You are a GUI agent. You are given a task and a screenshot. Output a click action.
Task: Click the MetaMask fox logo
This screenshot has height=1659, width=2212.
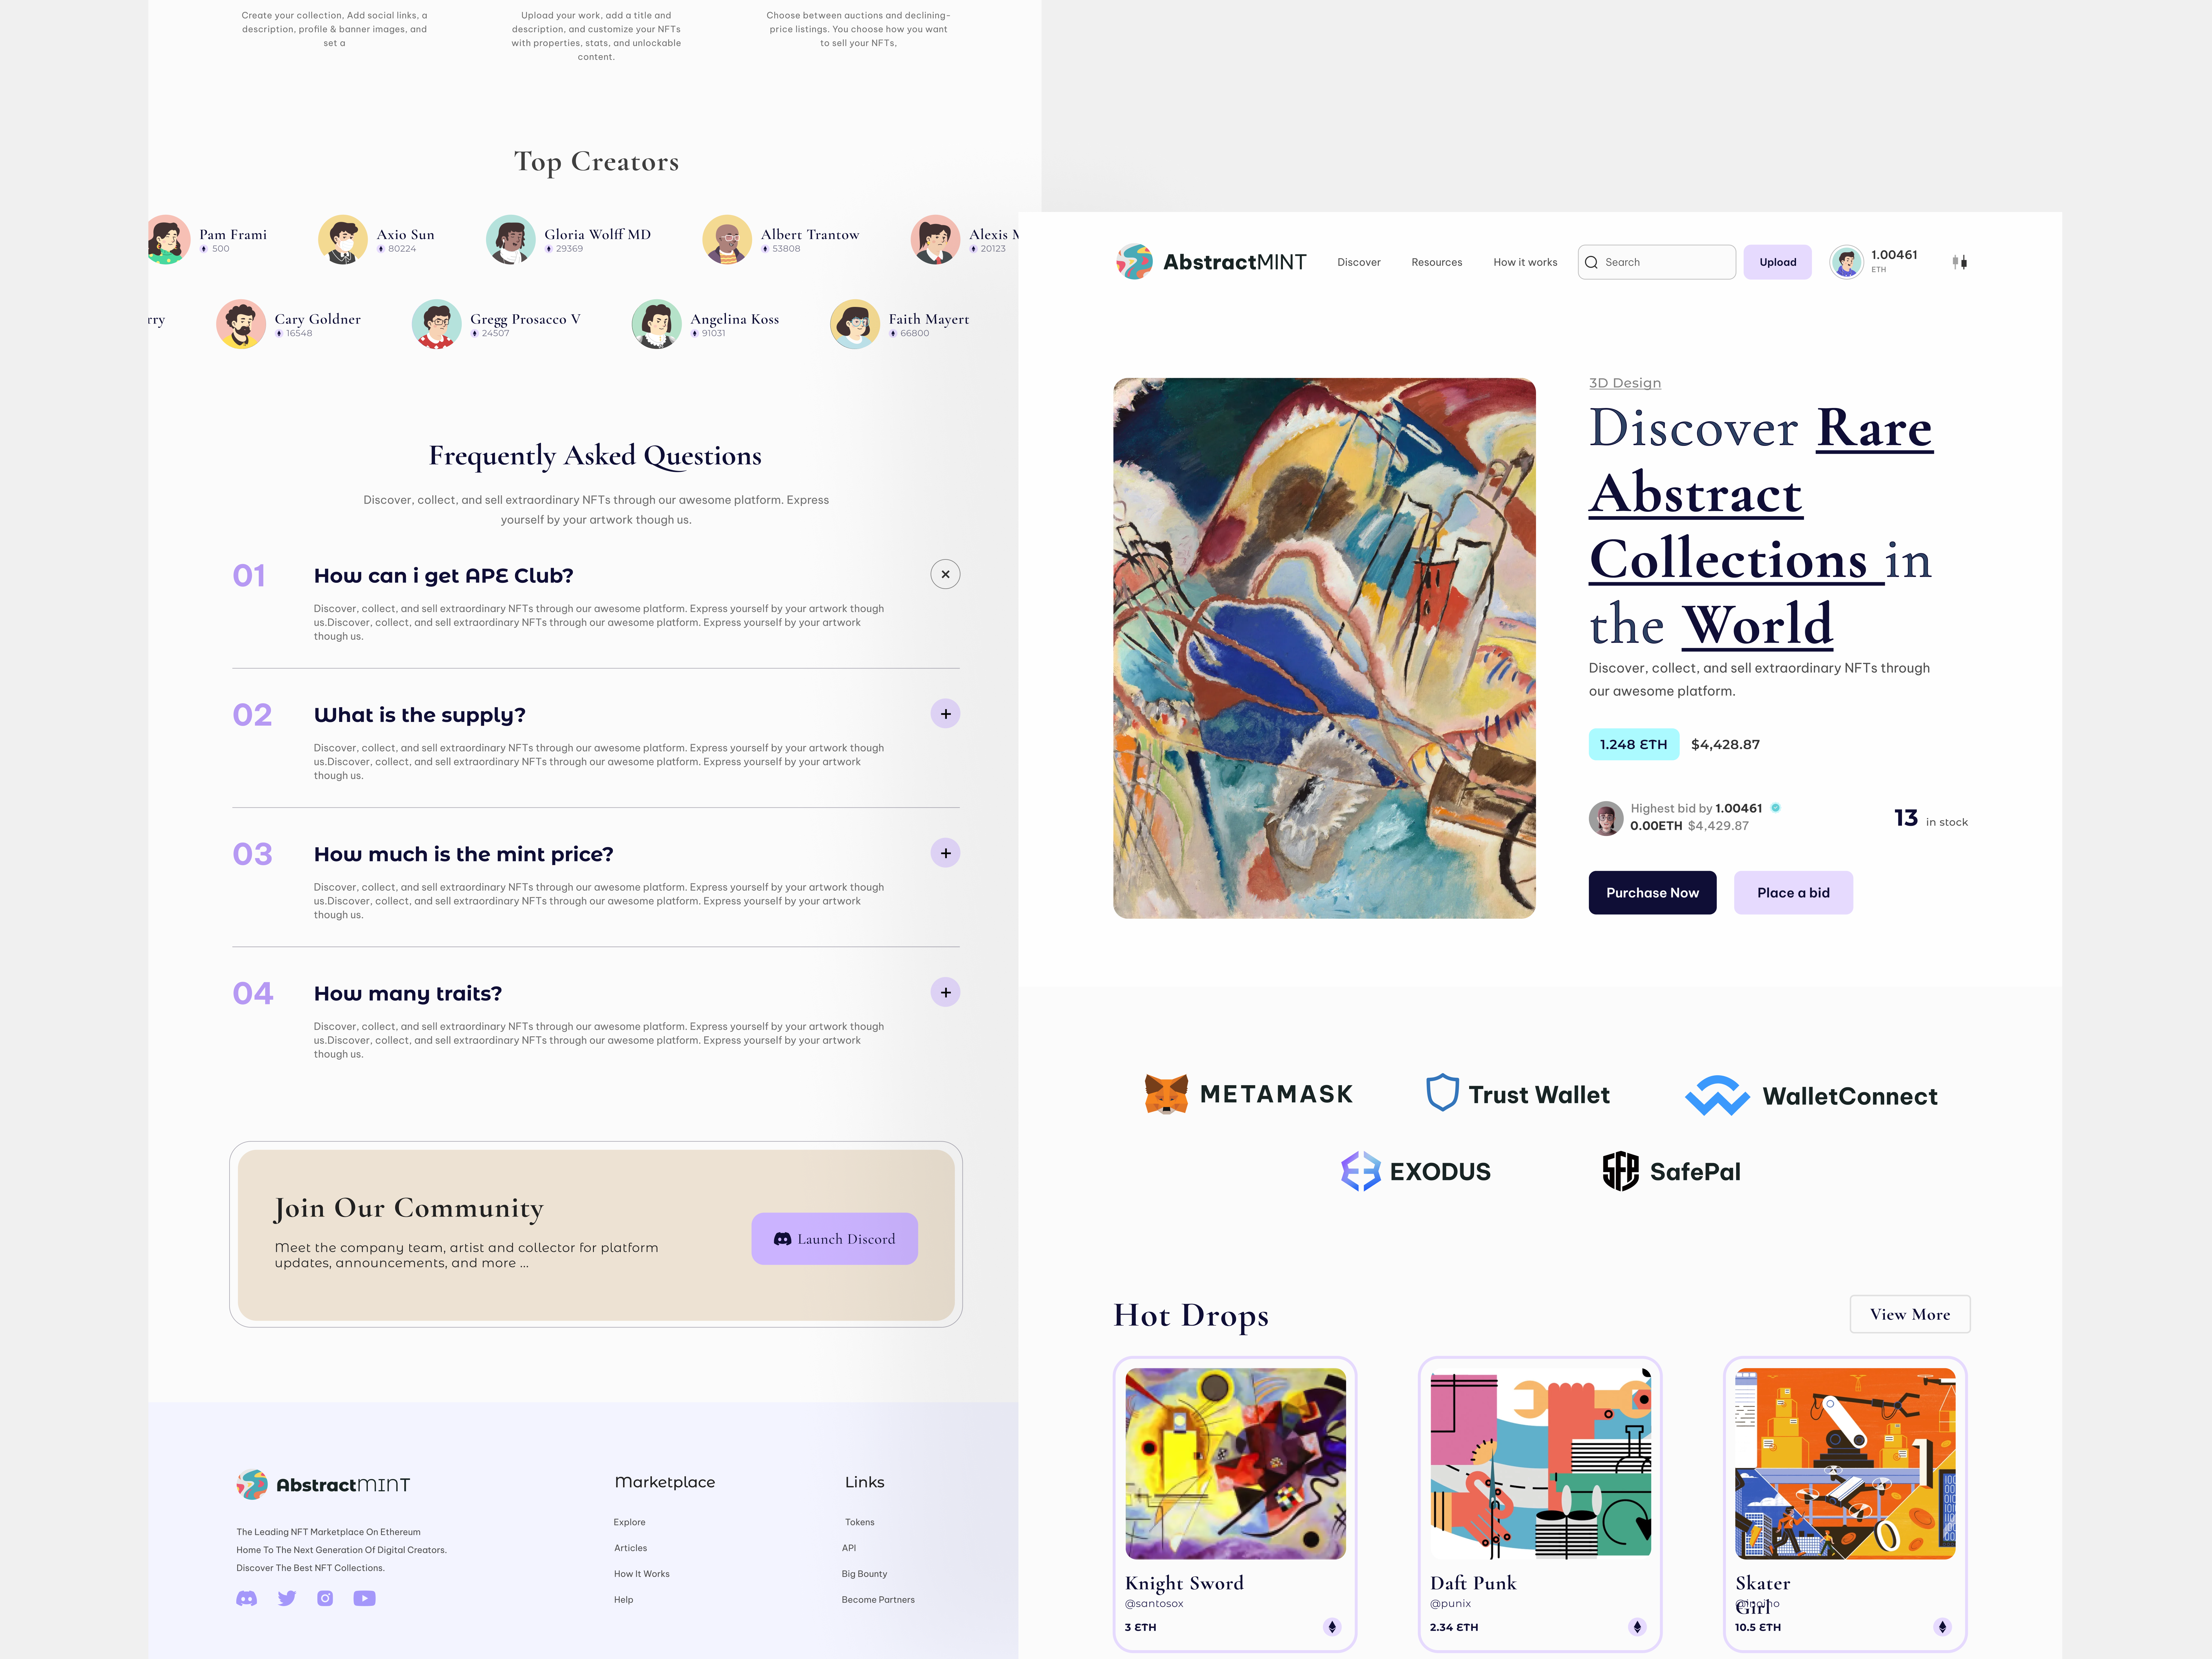pos(1166,1094)
